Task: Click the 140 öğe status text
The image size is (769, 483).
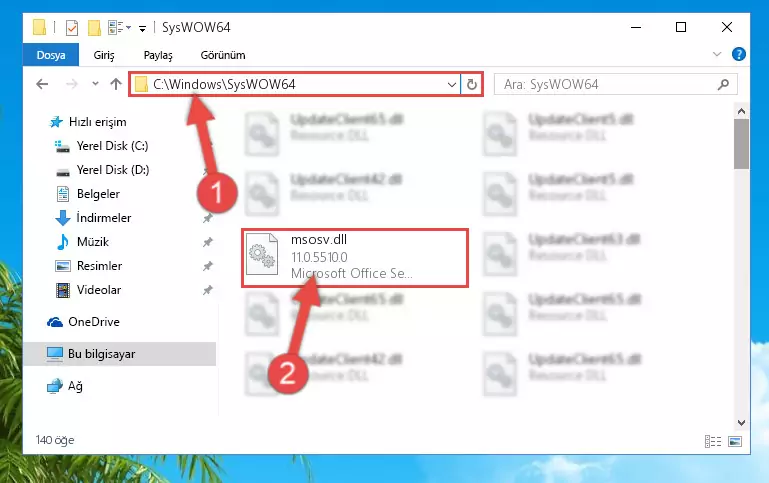Action: point(55,440)
